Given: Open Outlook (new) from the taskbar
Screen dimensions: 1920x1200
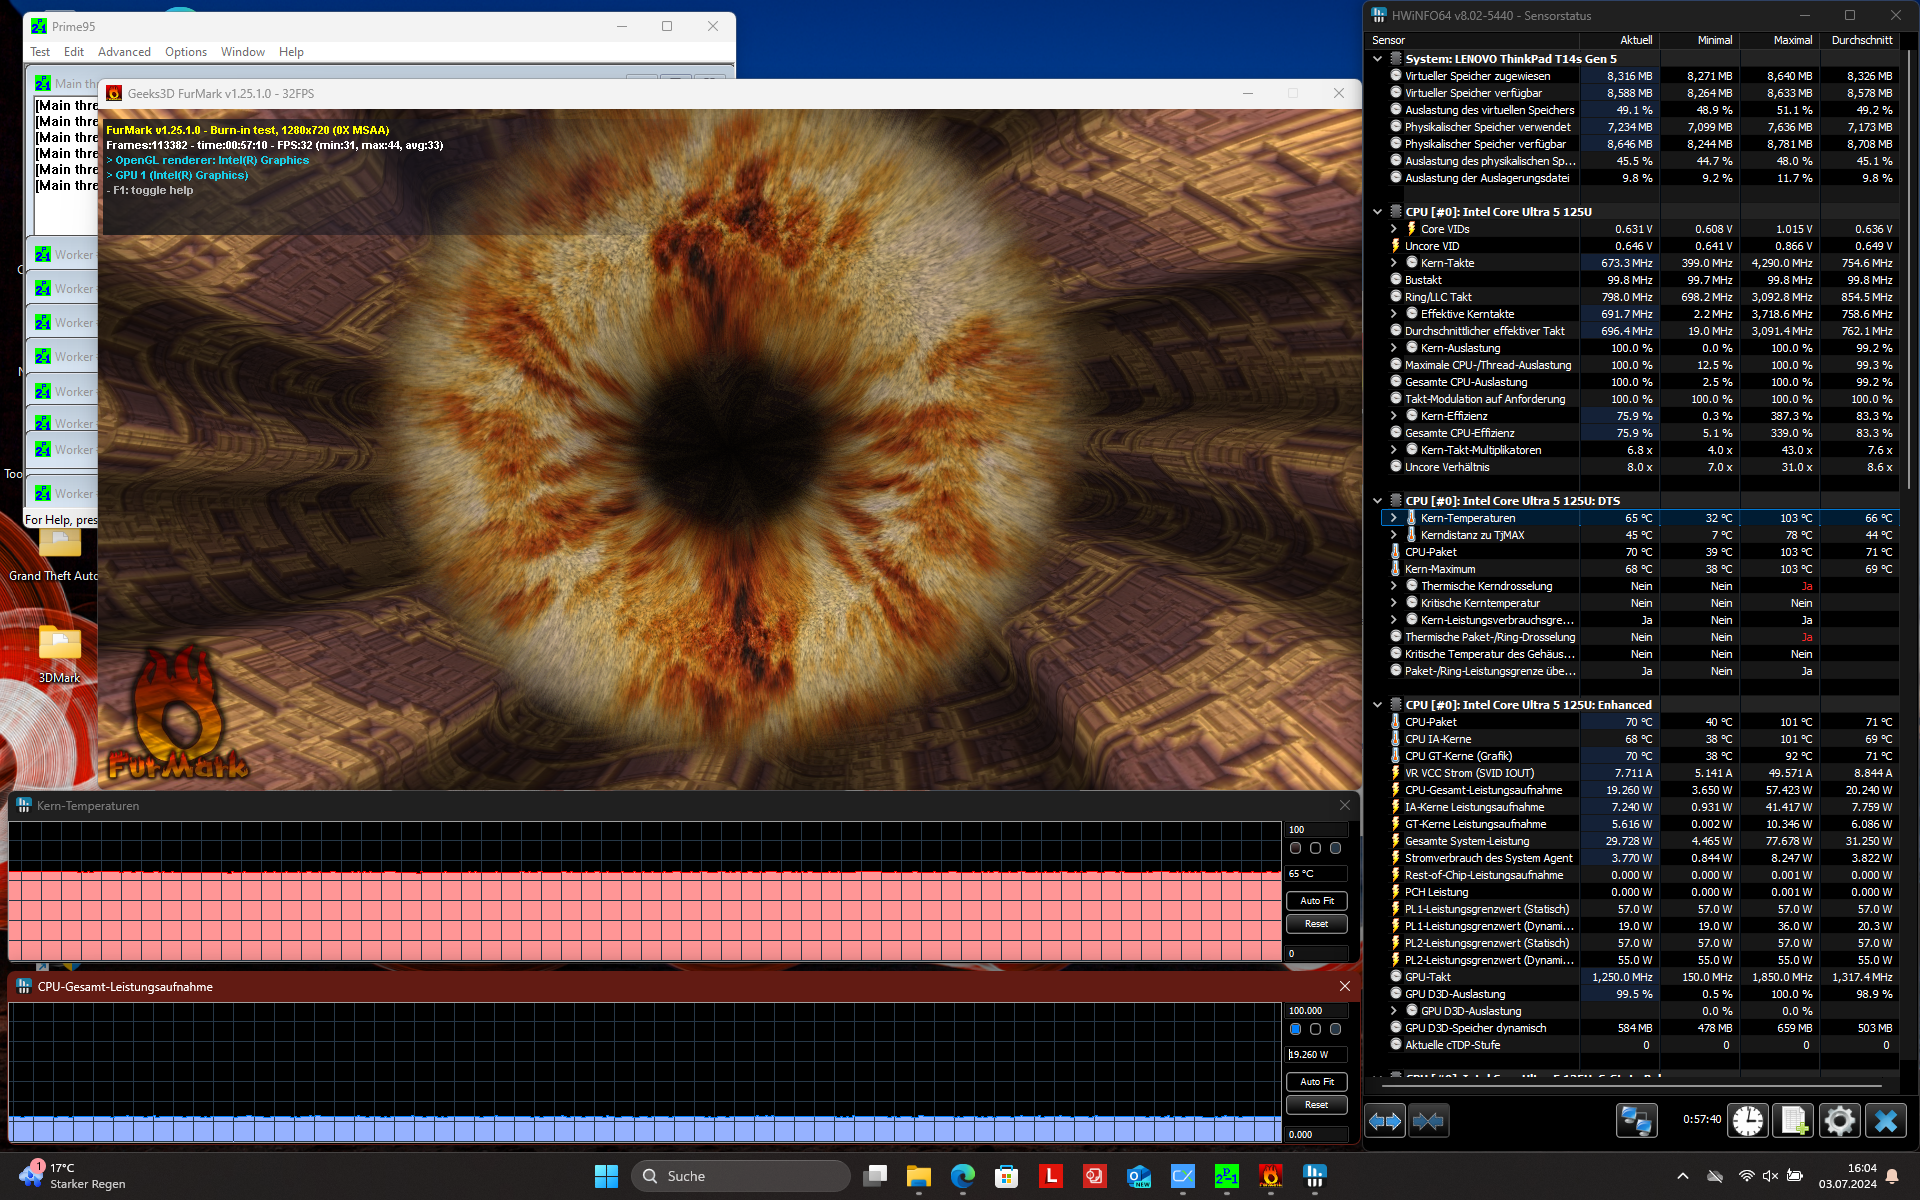Looking at the screenshot, I should (x=1139, y=1176).
